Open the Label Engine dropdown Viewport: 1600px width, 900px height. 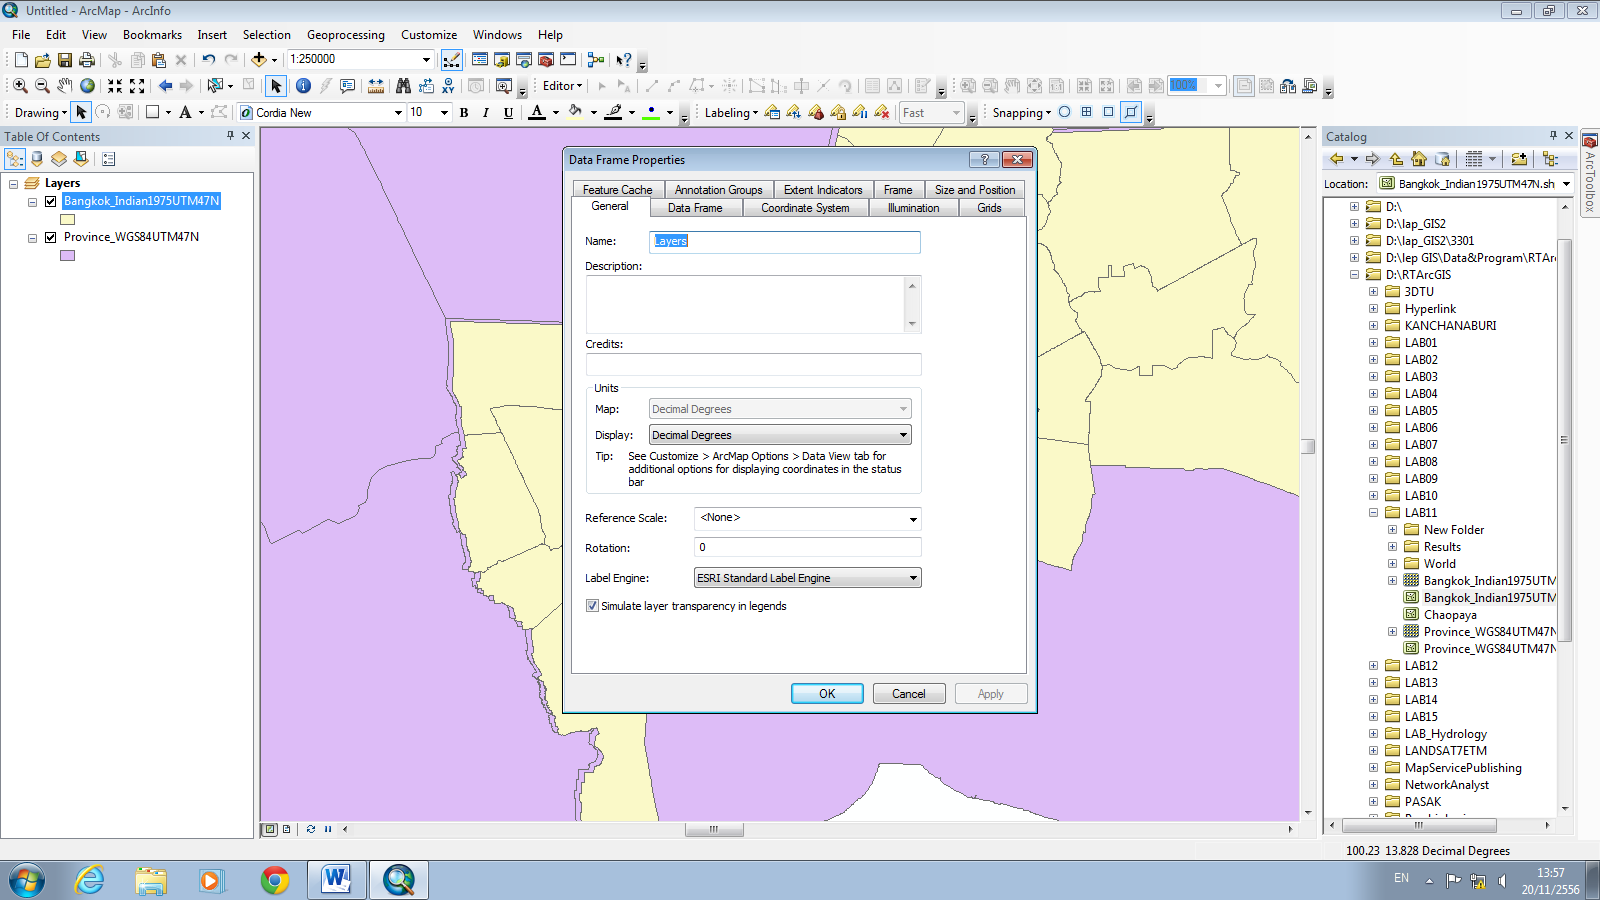pos(911,578)
